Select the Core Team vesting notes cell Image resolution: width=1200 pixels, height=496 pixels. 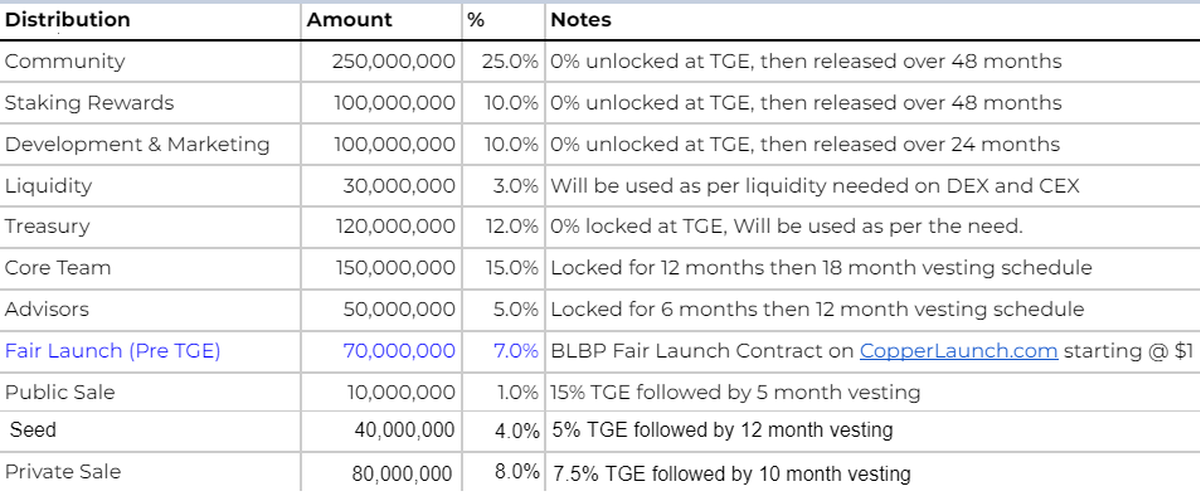coord(821,268)
